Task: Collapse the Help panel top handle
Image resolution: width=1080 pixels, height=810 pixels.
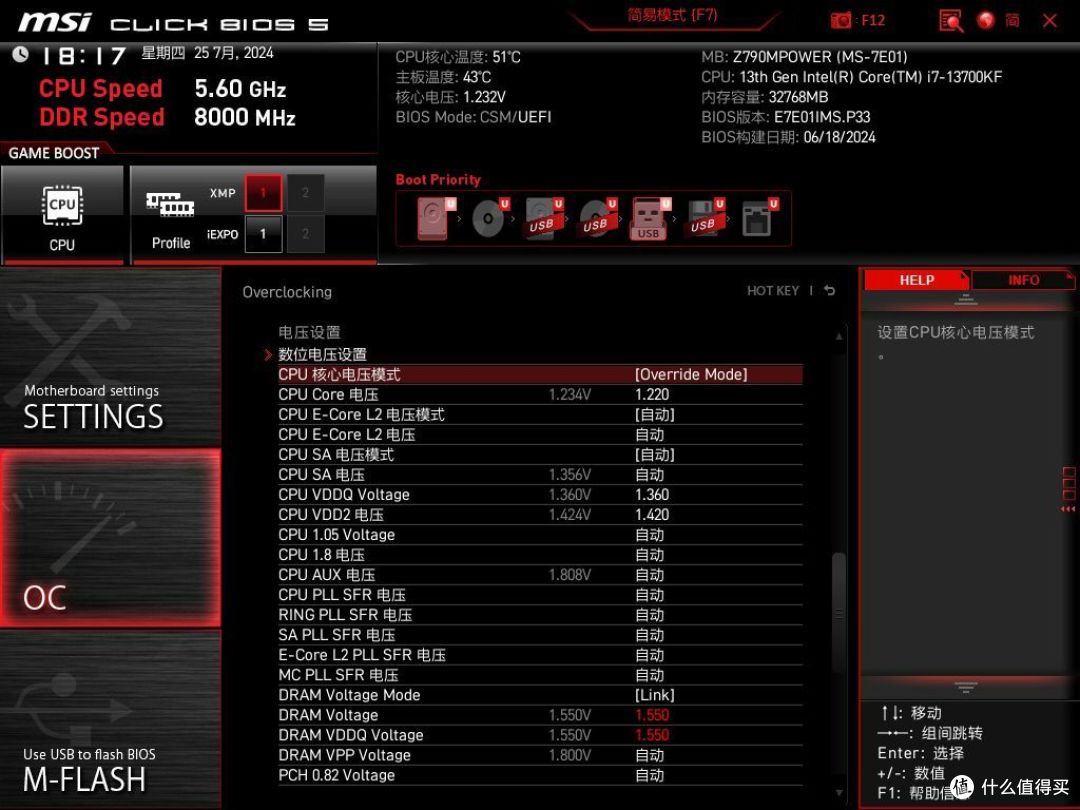Action: click(x=966, y=300)
